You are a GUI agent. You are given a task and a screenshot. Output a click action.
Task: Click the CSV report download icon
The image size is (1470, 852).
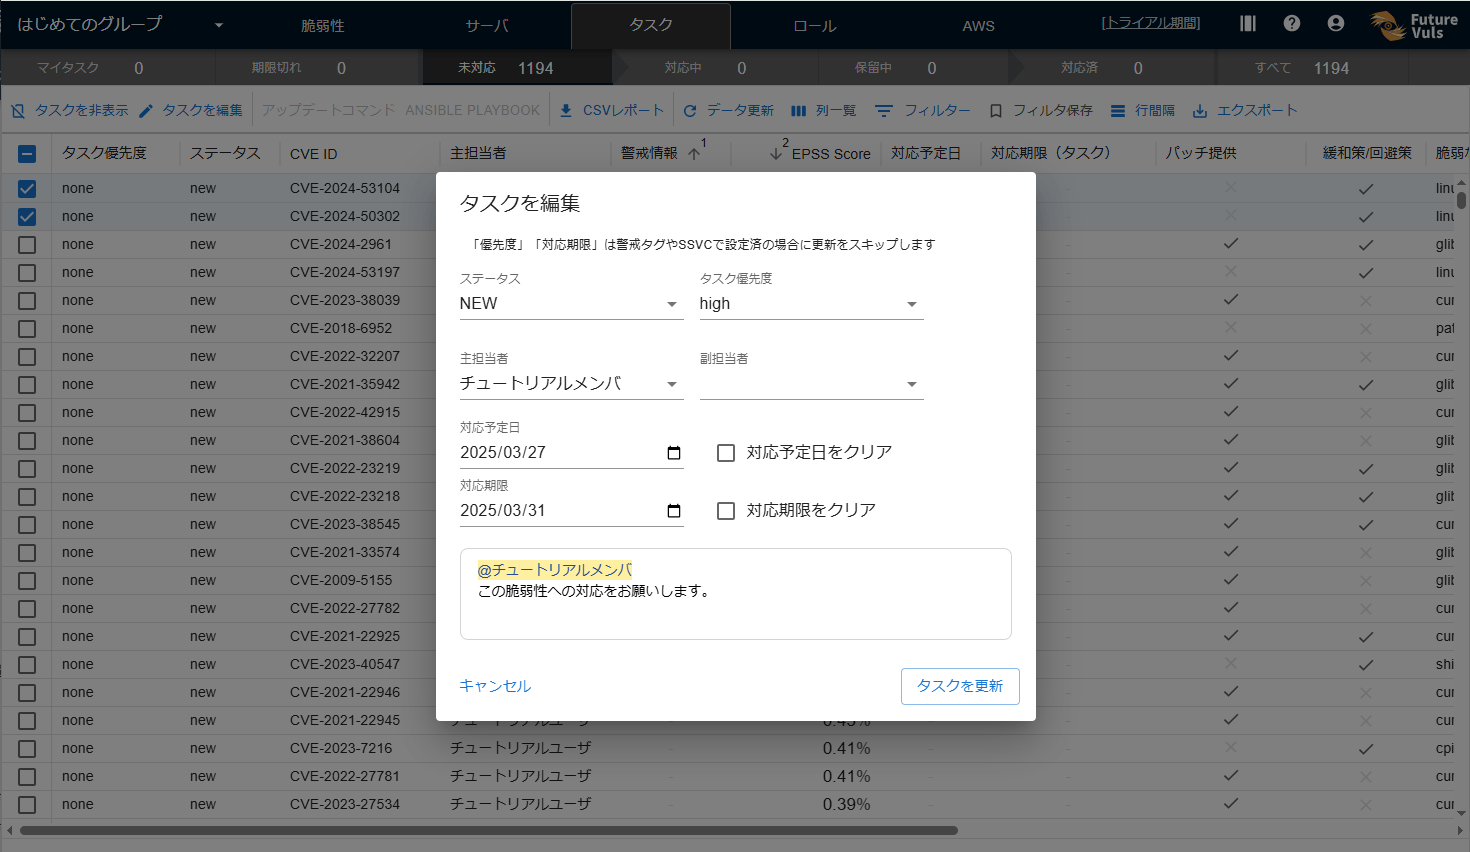pos(566,111)
